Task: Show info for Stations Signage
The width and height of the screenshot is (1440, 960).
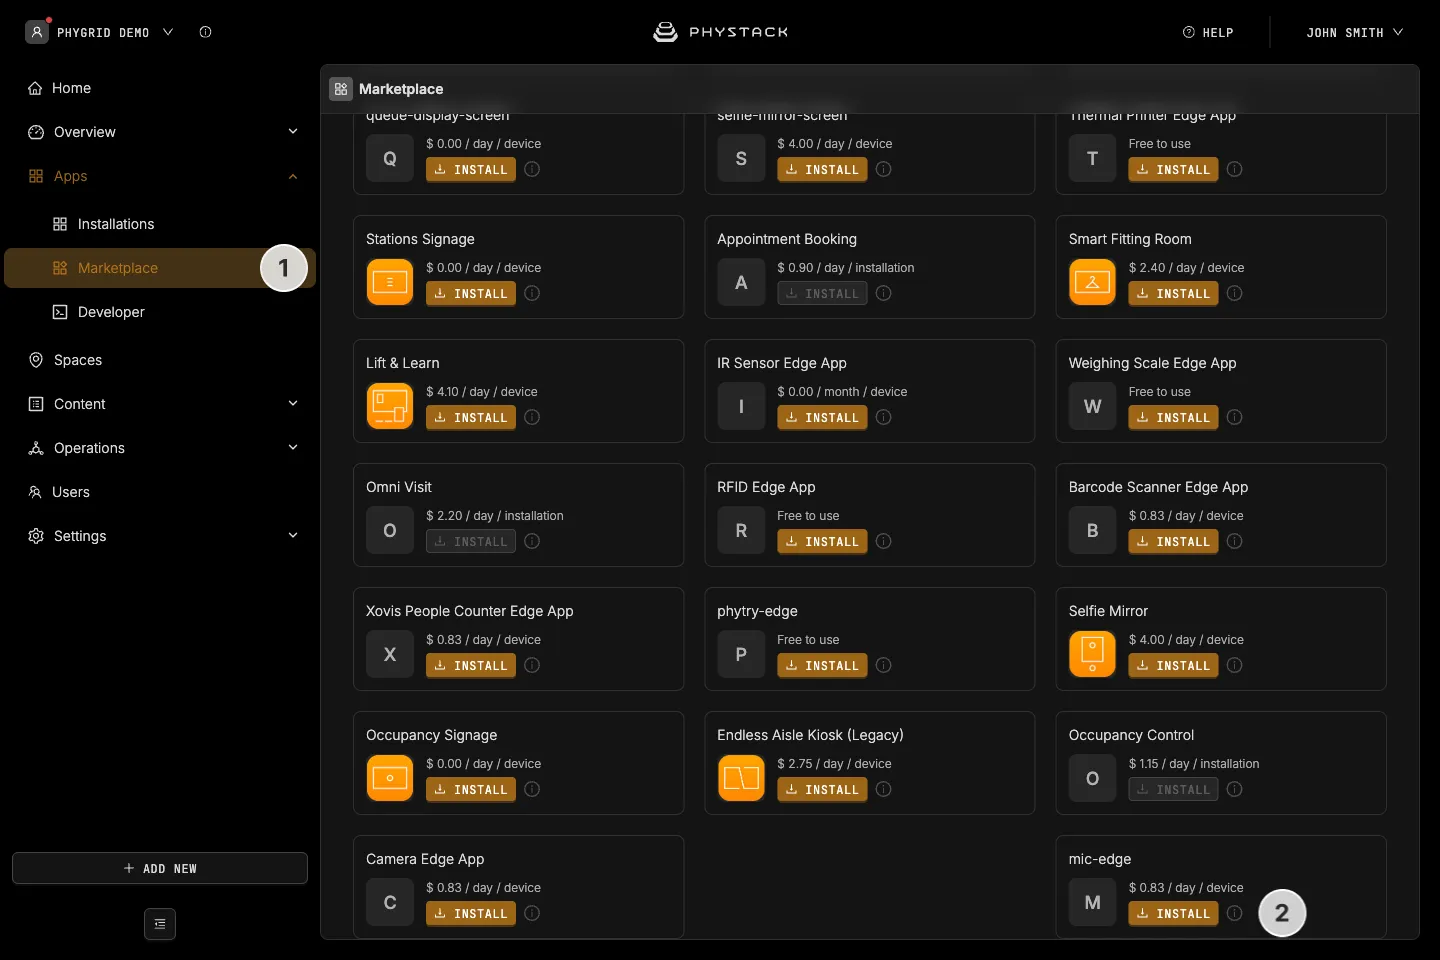Action: click(532, 293)
